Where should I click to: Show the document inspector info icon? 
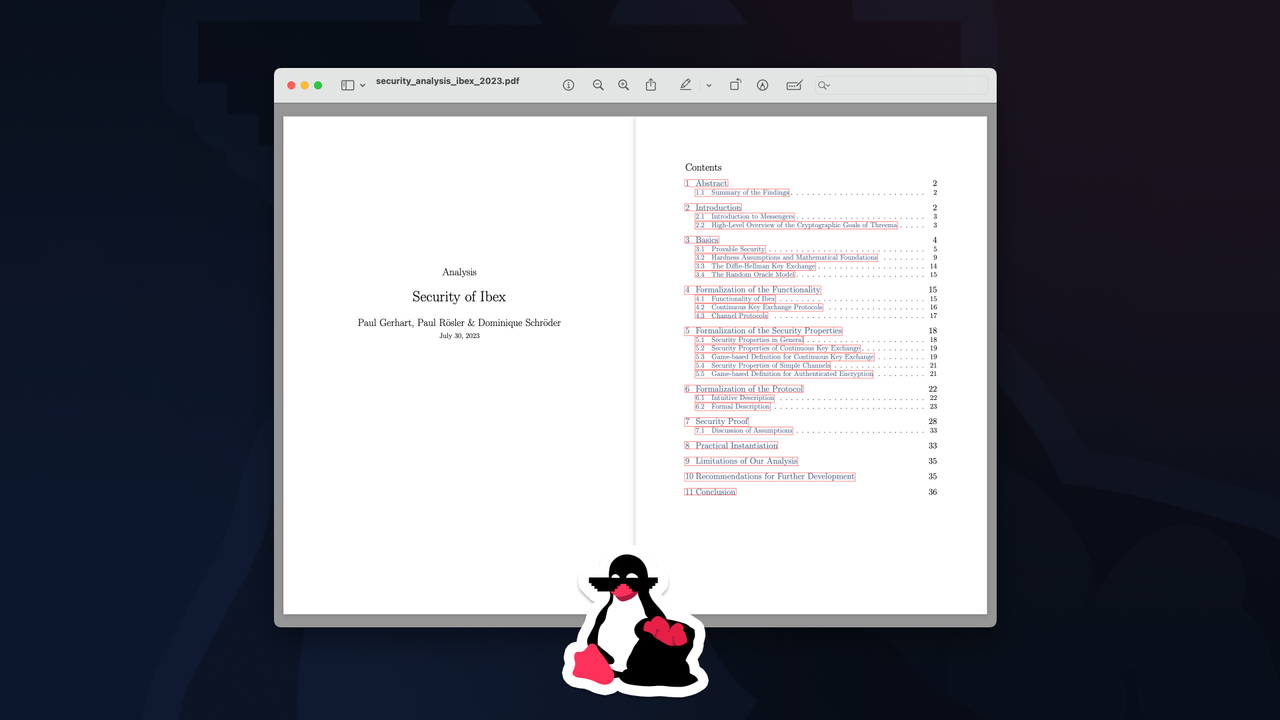(x=569, y=85)
